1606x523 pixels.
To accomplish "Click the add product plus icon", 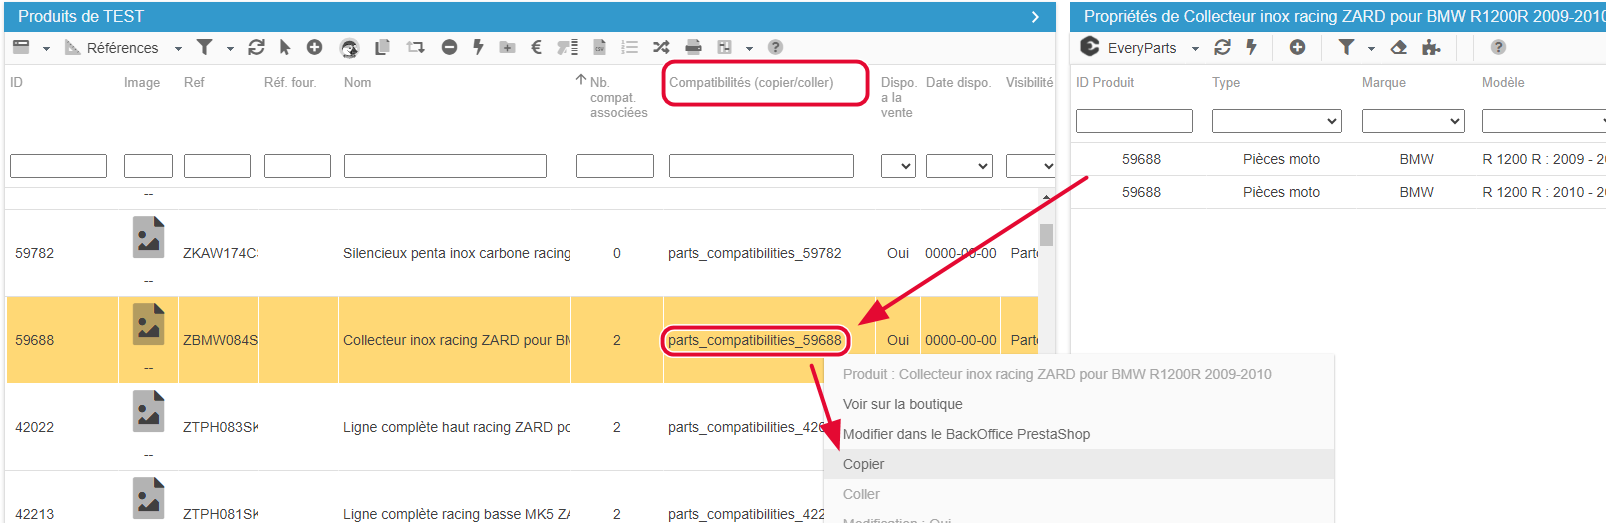I will 314,47.
